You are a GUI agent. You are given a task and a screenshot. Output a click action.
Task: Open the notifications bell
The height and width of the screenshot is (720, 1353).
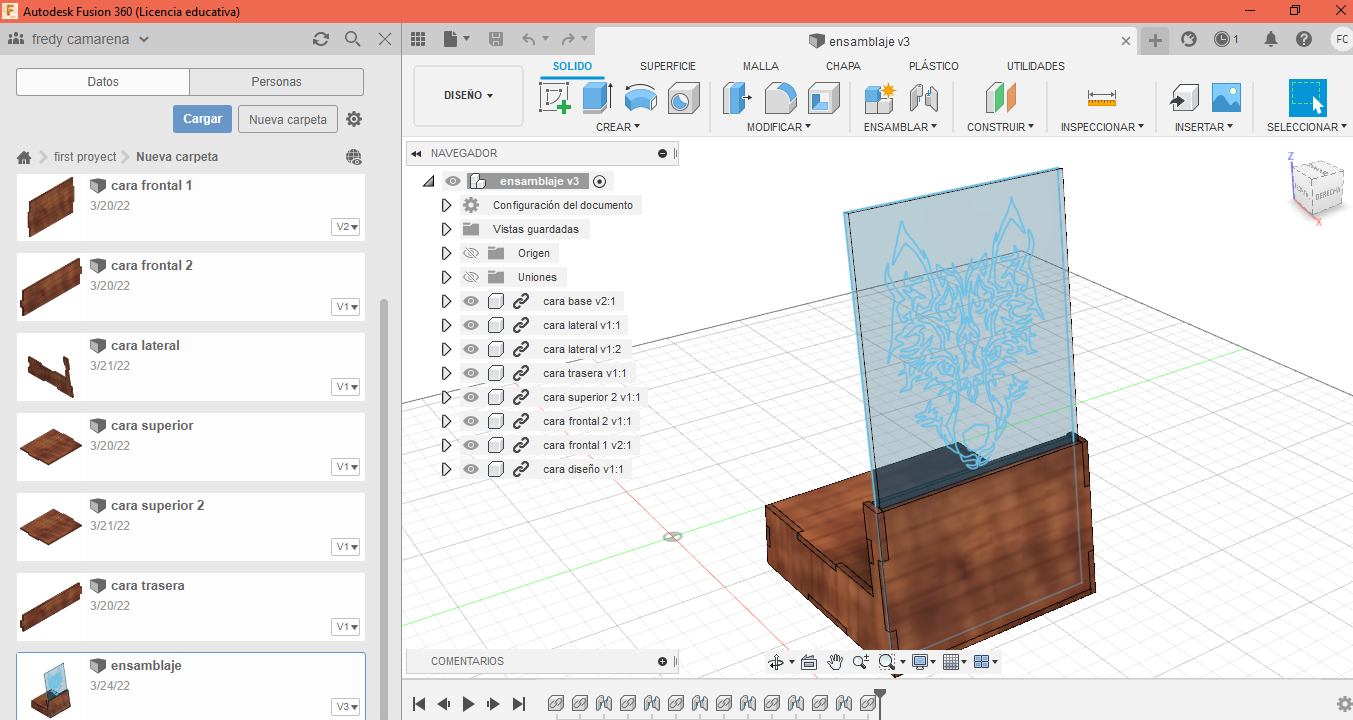click(x=1271, y=39)
